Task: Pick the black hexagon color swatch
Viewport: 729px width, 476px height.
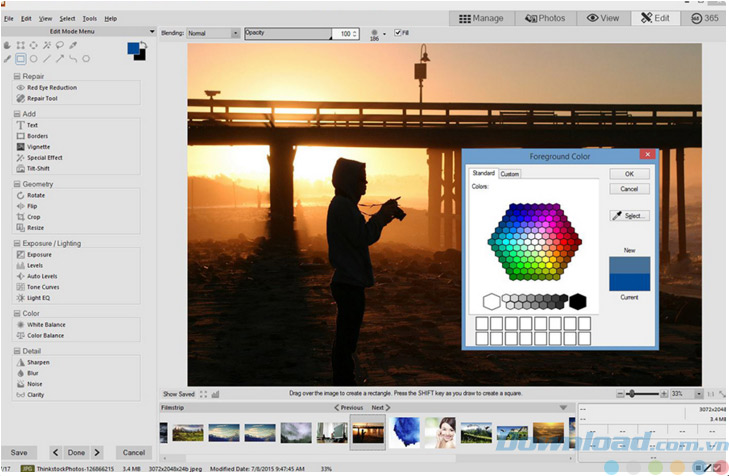Action: [x=577, y=301]
